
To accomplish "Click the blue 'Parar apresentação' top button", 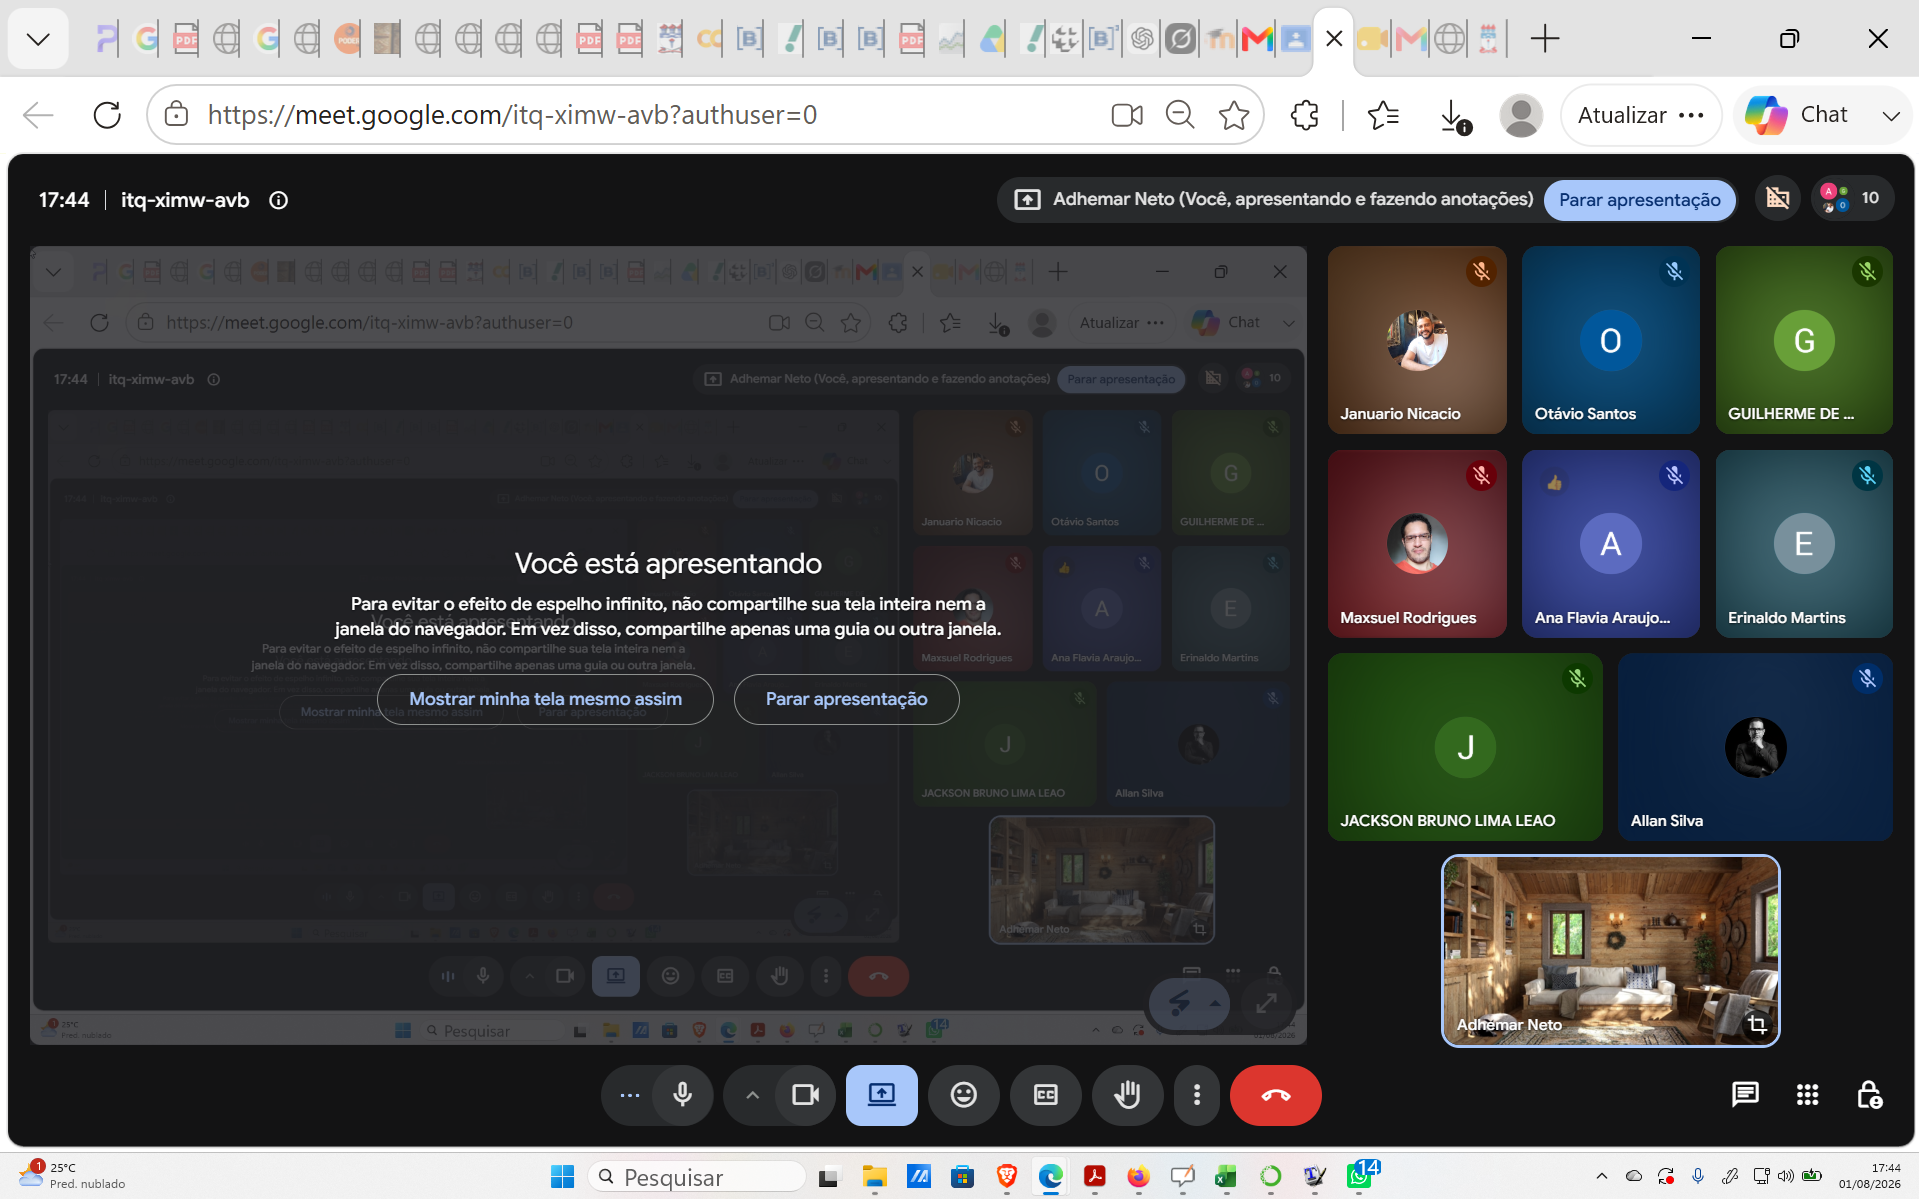I will (x=1639, y=200).
